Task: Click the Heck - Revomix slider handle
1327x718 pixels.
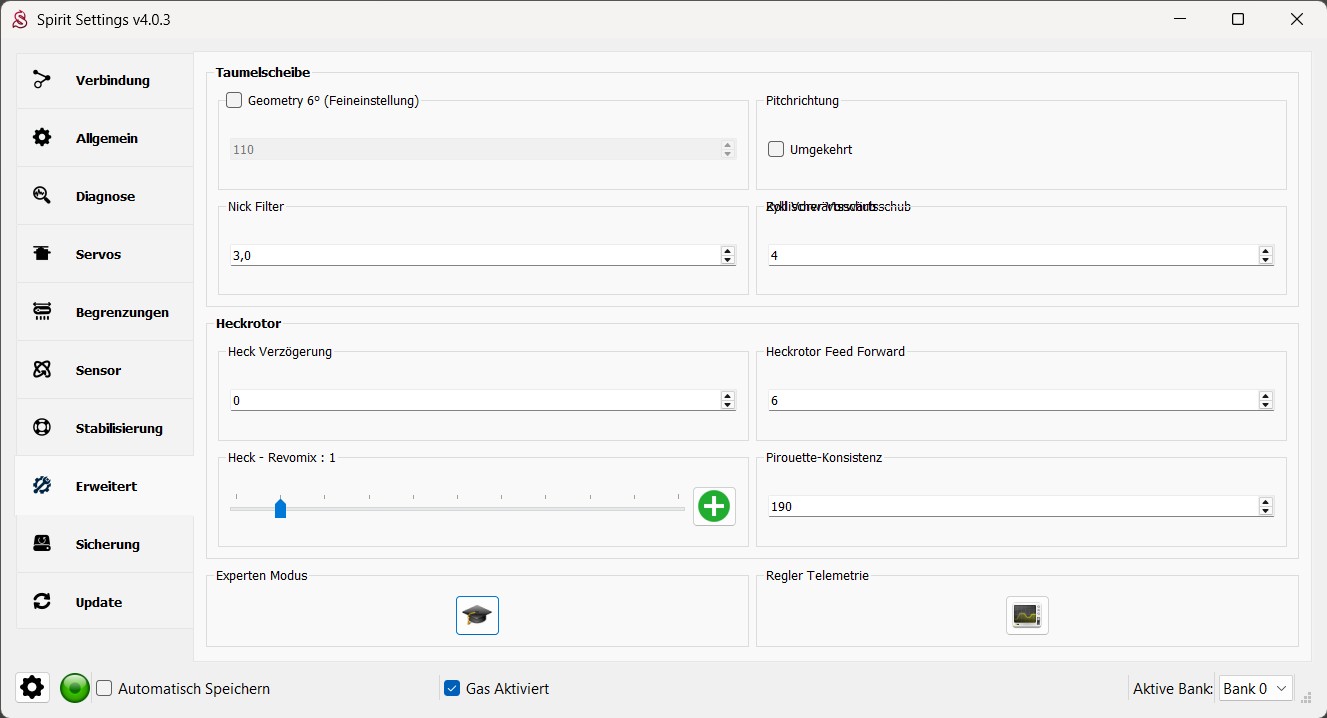Action: (280, 508)
